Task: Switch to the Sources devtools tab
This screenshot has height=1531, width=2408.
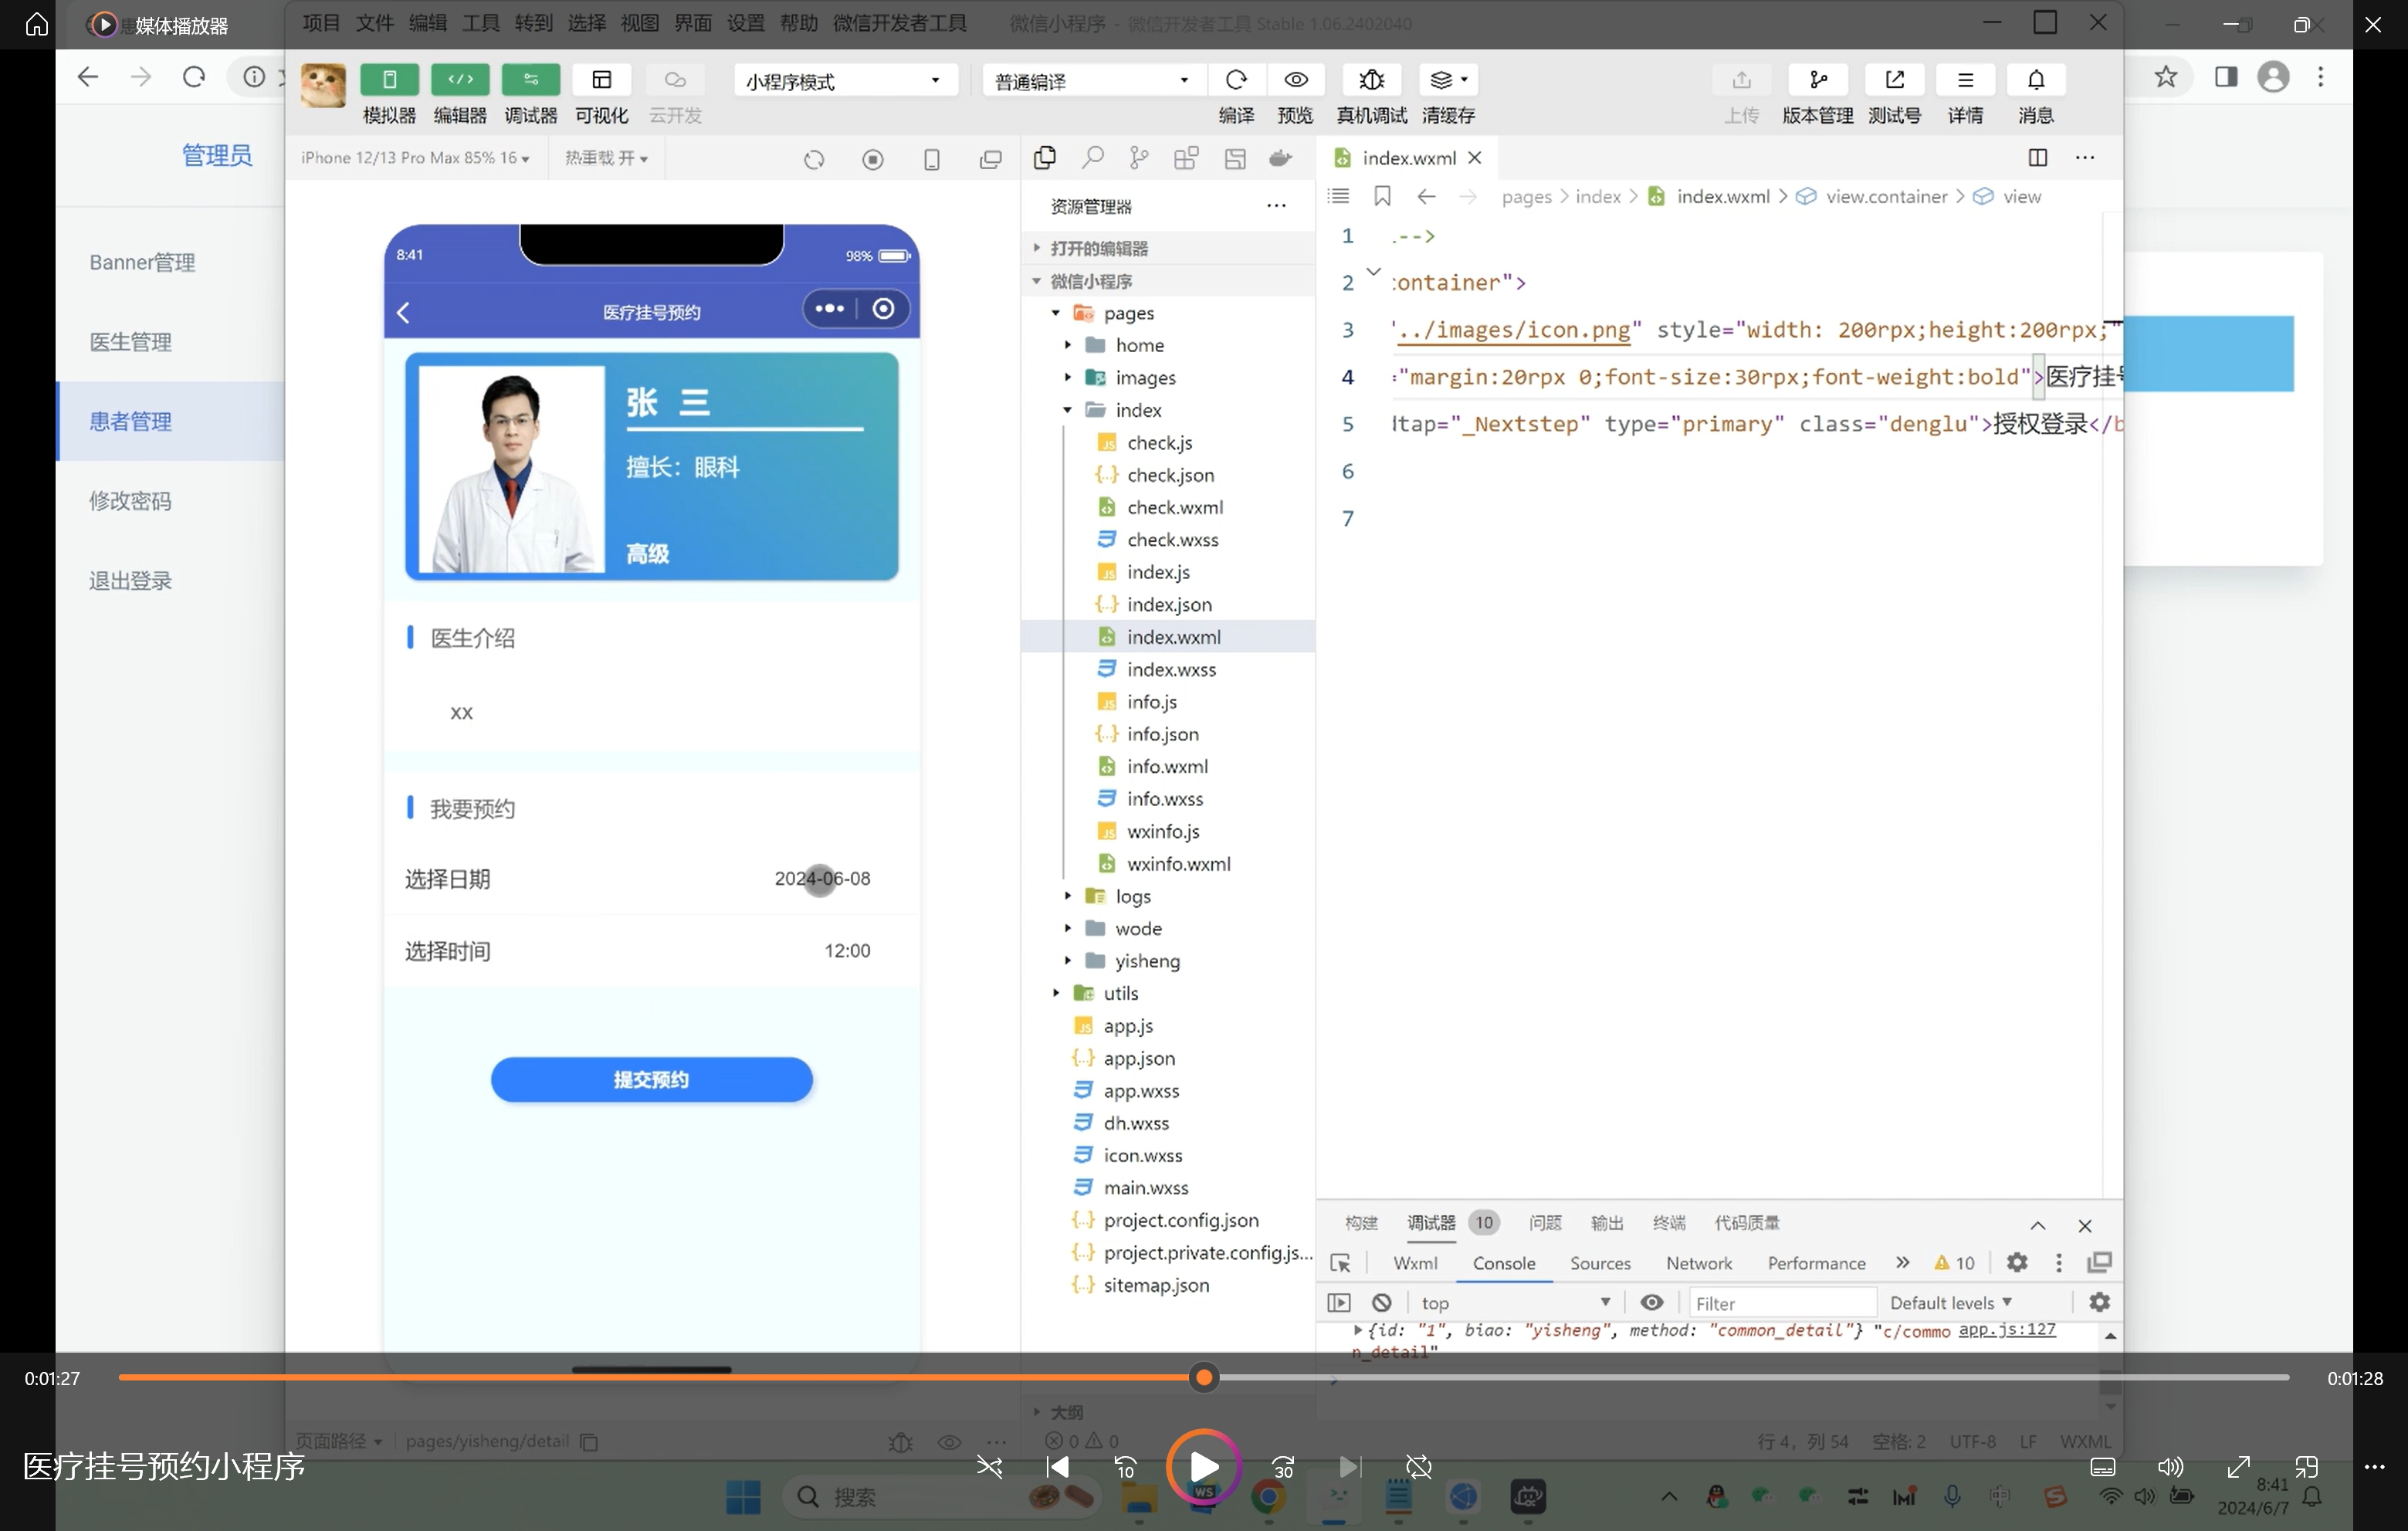Action: point(1600,1263)
